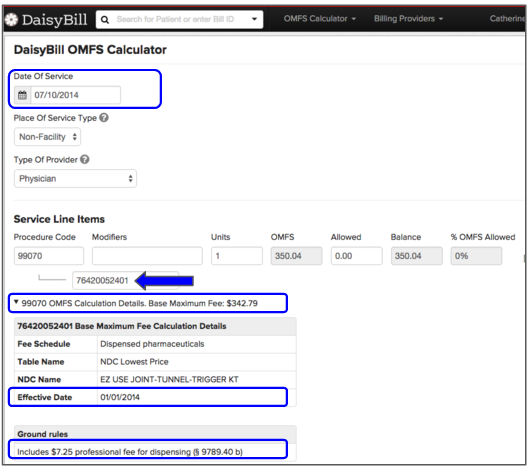This screenshot has width=529, height=467.
Task: Click the DaisyBill brand name link
Action: point(54,20)
